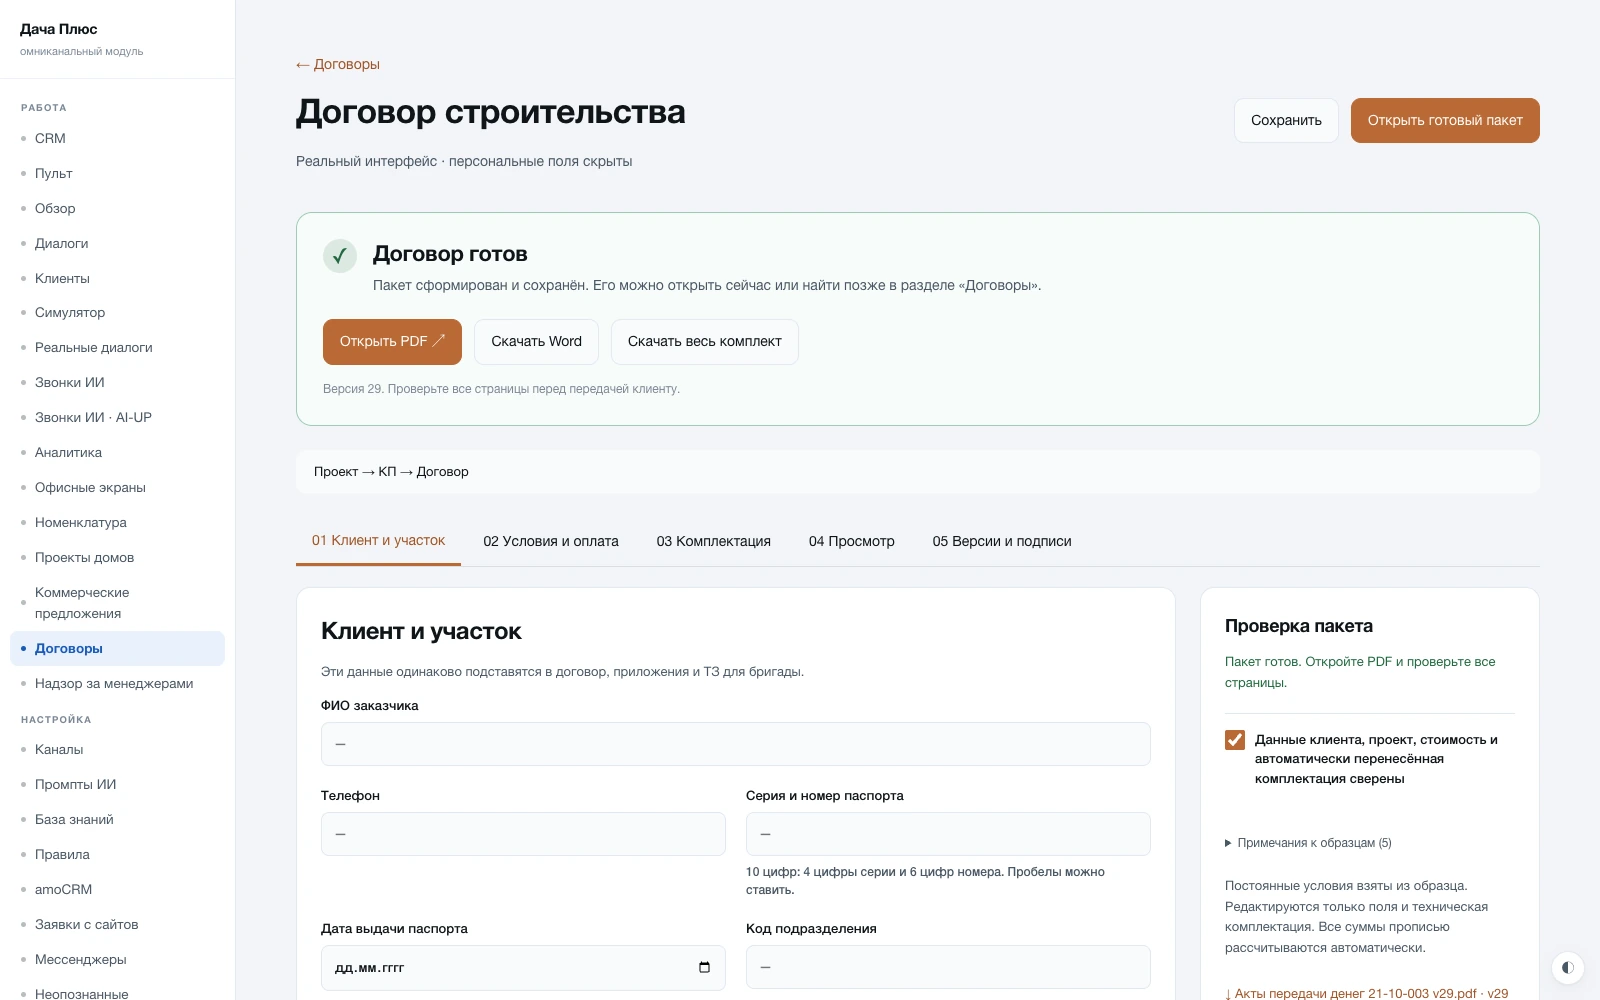1600x1000 pixels.
Task: Tick the data verified checkbox in Проверка пакета
Action: point(1235,740)
